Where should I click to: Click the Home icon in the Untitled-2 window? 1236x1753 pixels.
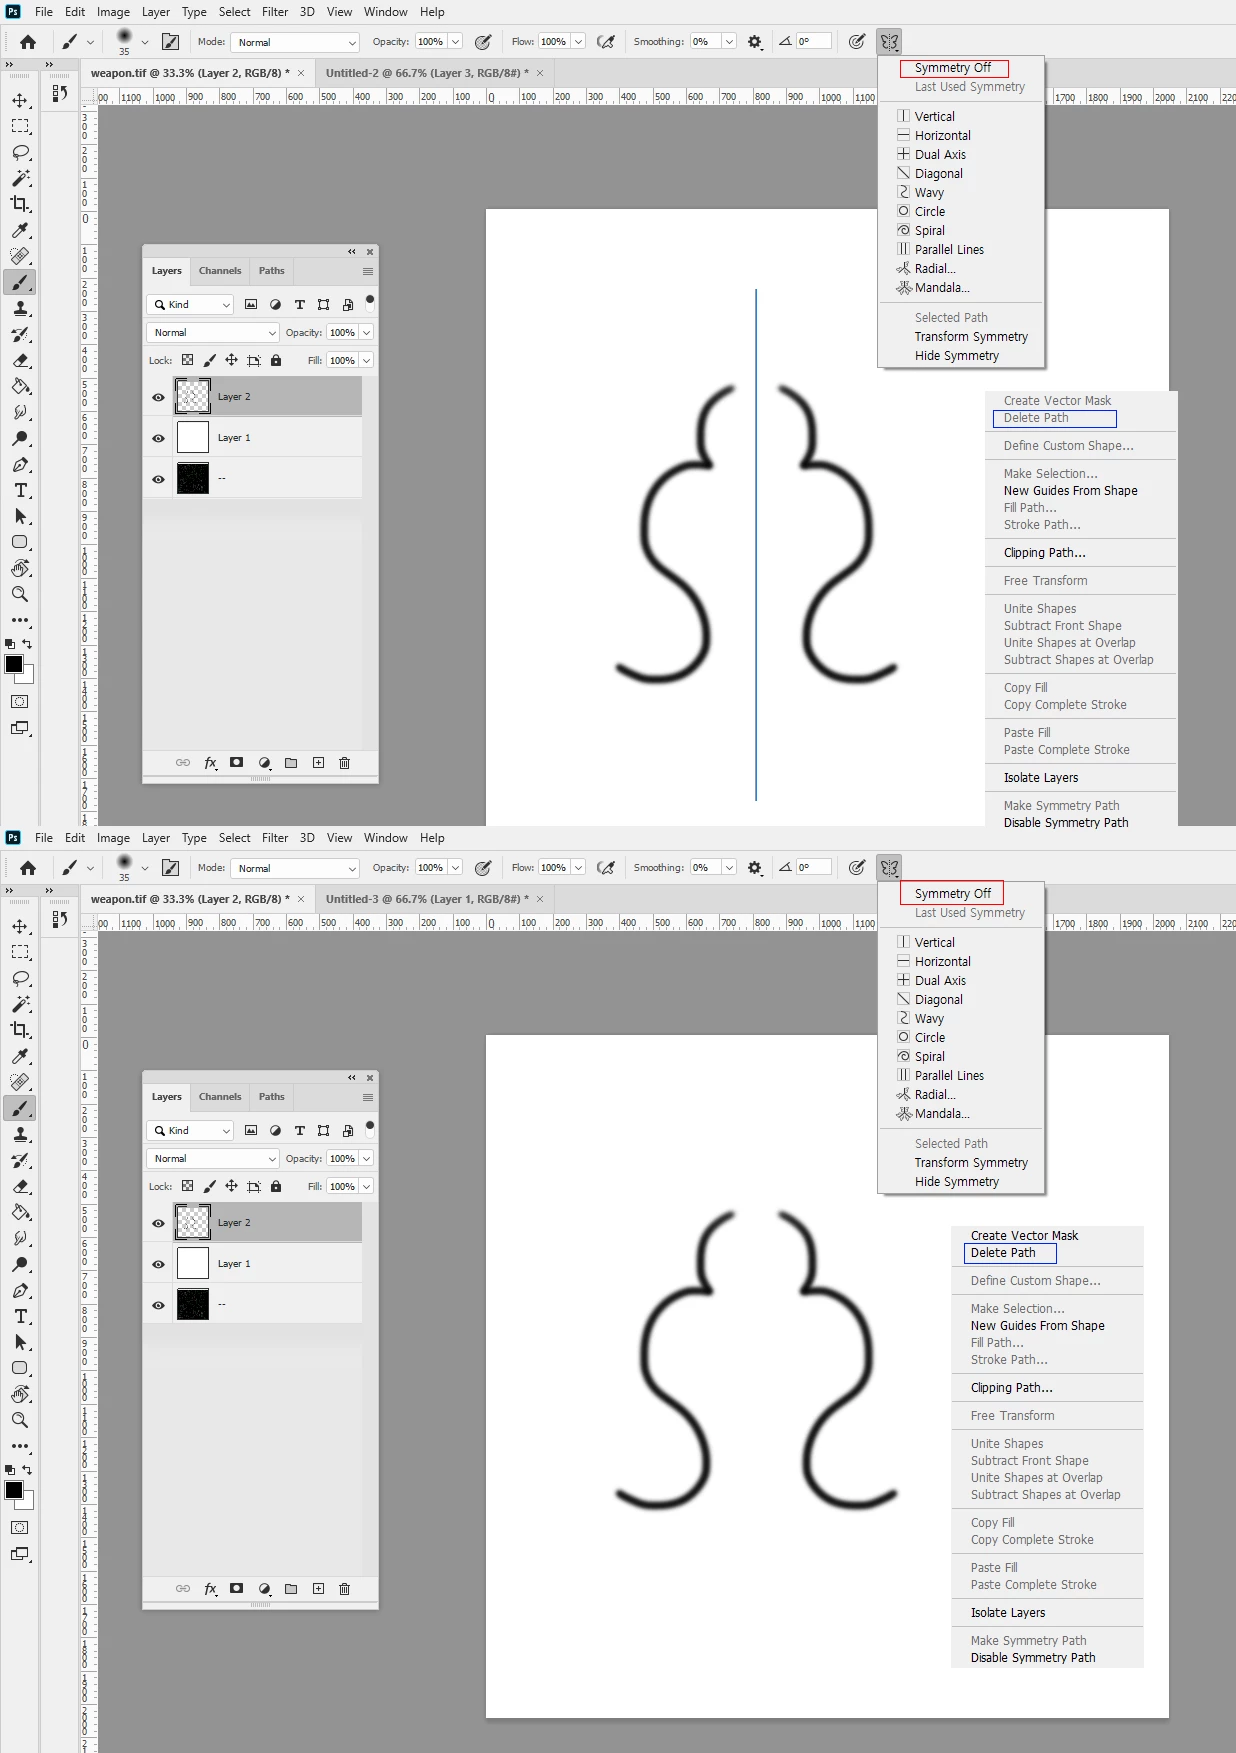point(28,42)
